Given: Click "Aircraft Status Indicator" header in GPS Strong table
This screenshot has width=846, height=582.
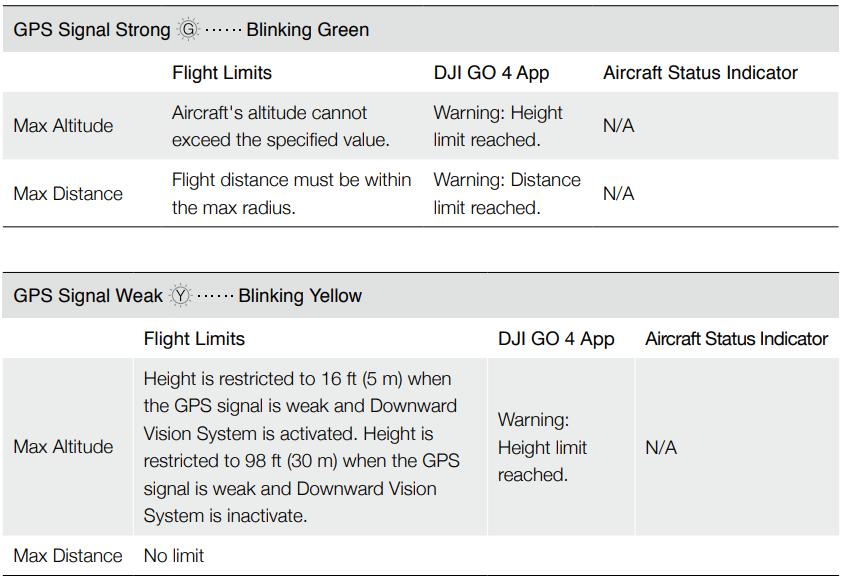Looking at the screenshot, I should click(x=700, y=73).
